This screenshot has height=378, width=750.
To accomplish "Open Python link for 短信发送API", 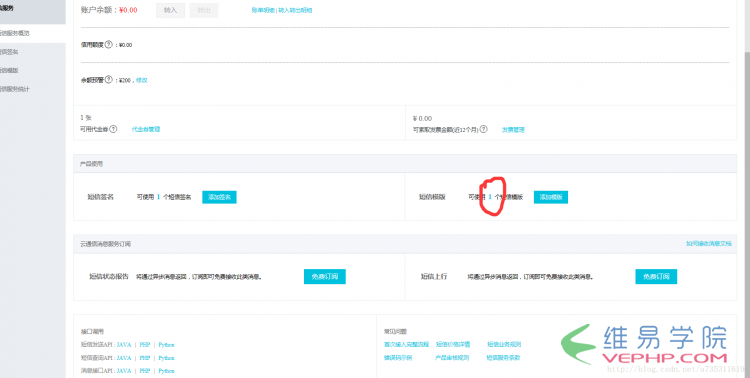I will pos(166,345).
